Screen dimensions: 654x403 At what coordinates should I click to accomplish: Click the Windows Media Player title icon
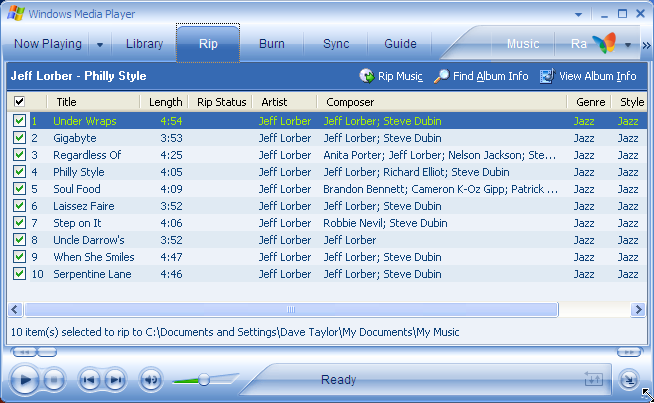pos(15,13)
